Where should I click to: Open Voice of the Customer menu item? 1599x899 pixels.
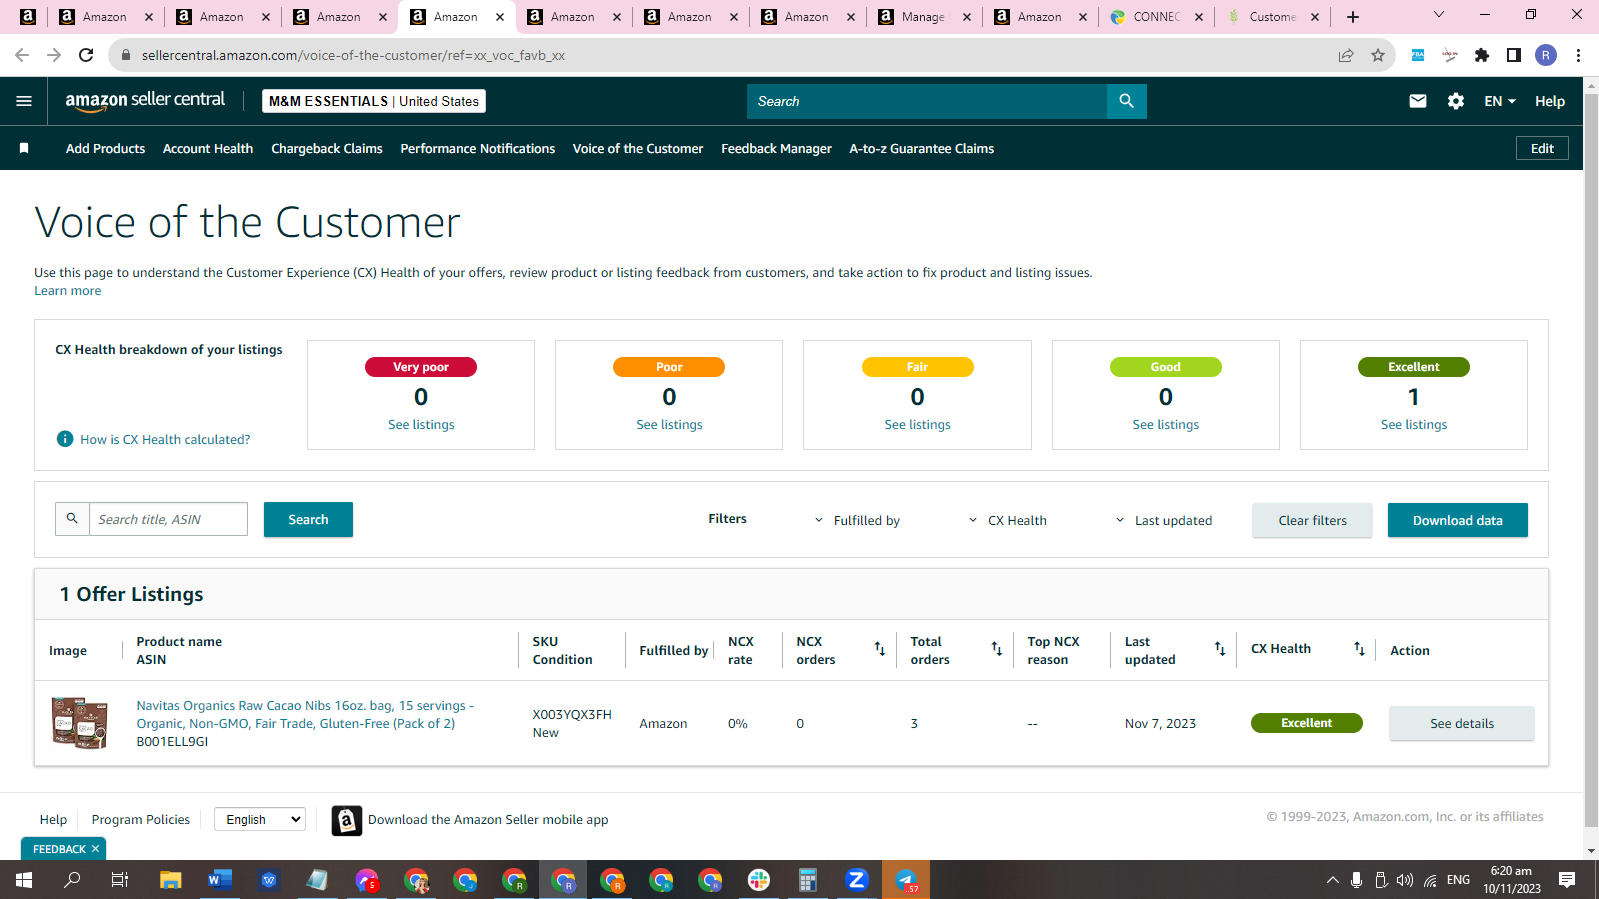coord(638,148)
